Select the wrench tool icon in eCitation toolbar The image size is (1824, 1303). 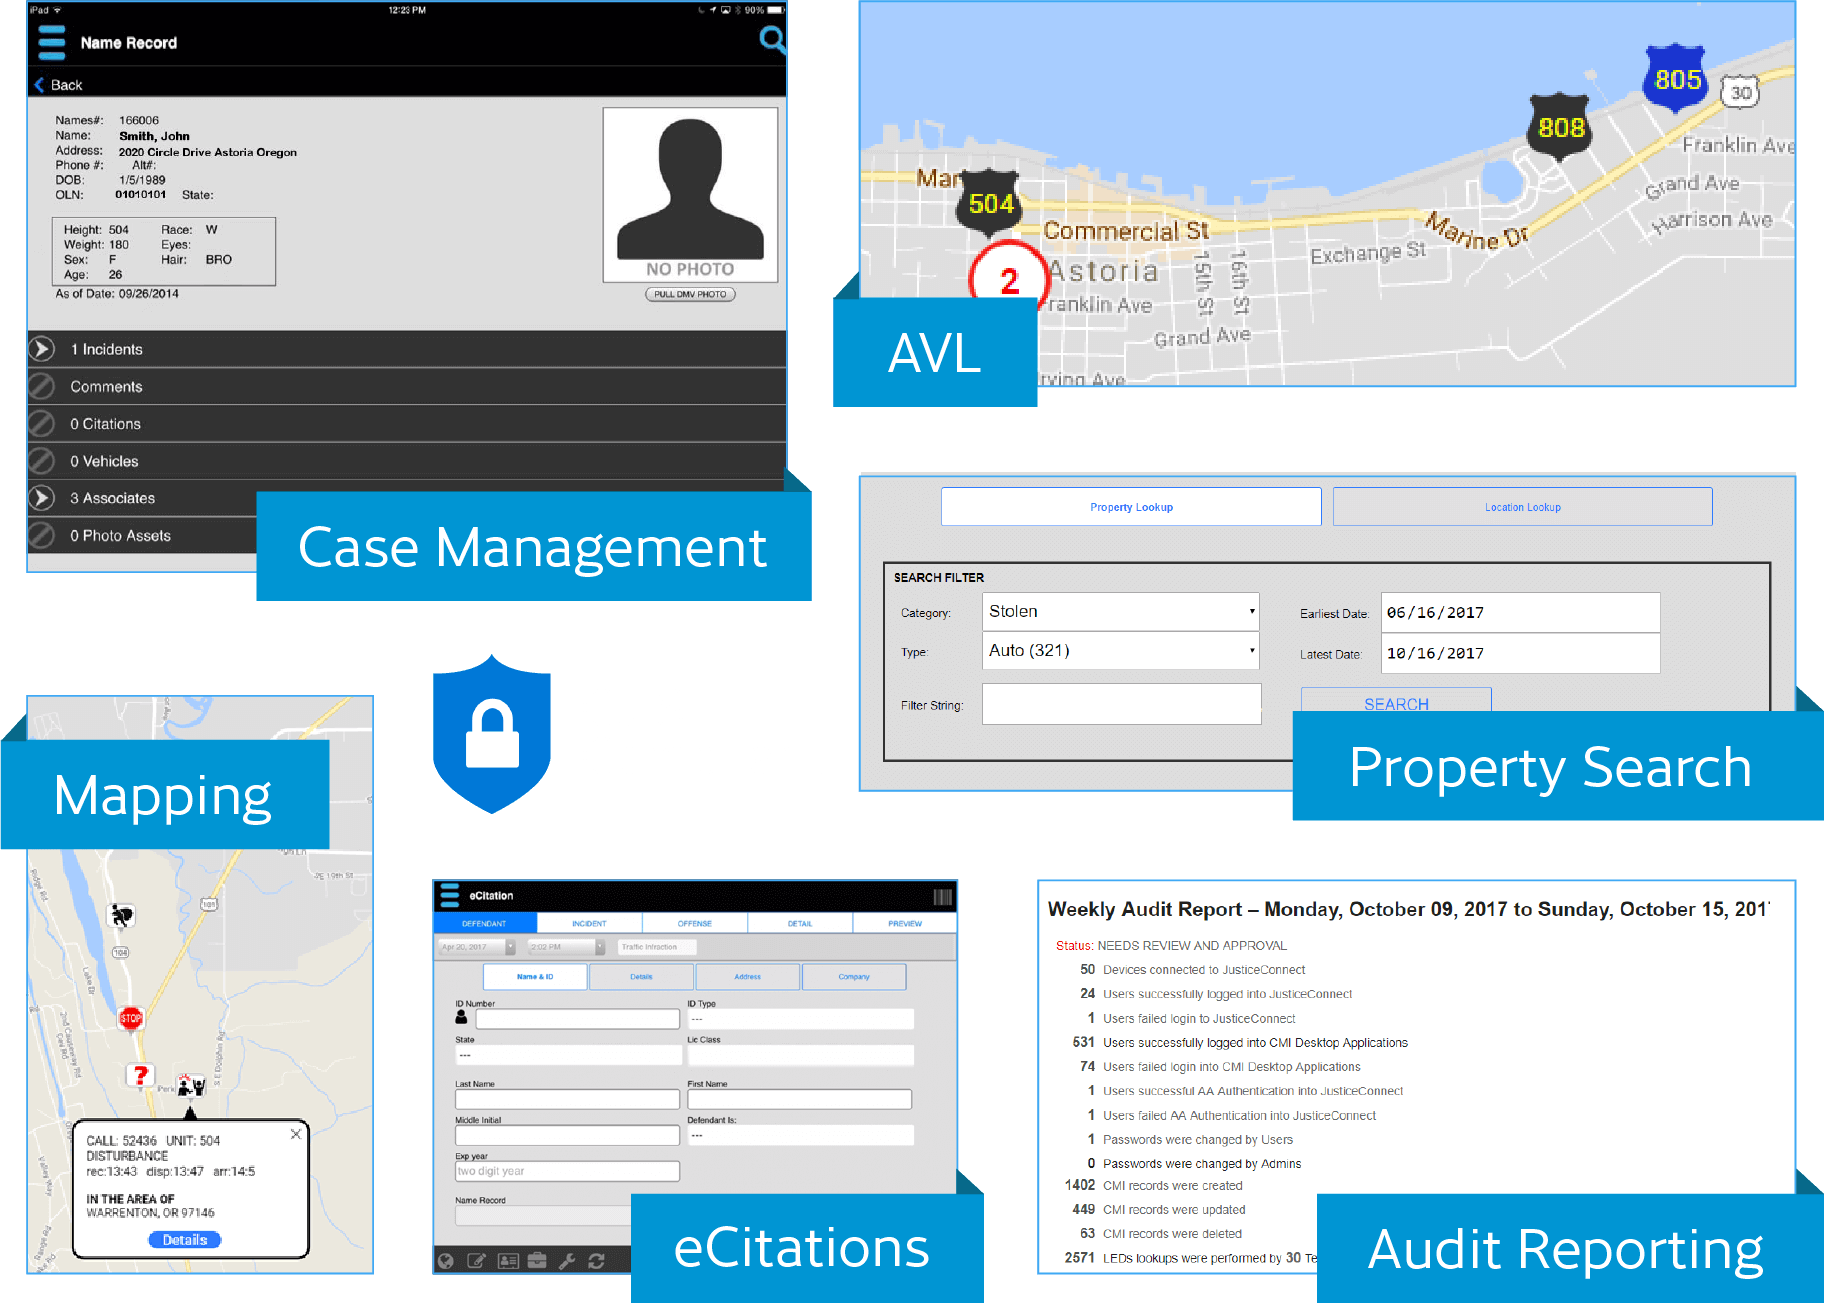pyautogui.click(x=568, y=1260)
